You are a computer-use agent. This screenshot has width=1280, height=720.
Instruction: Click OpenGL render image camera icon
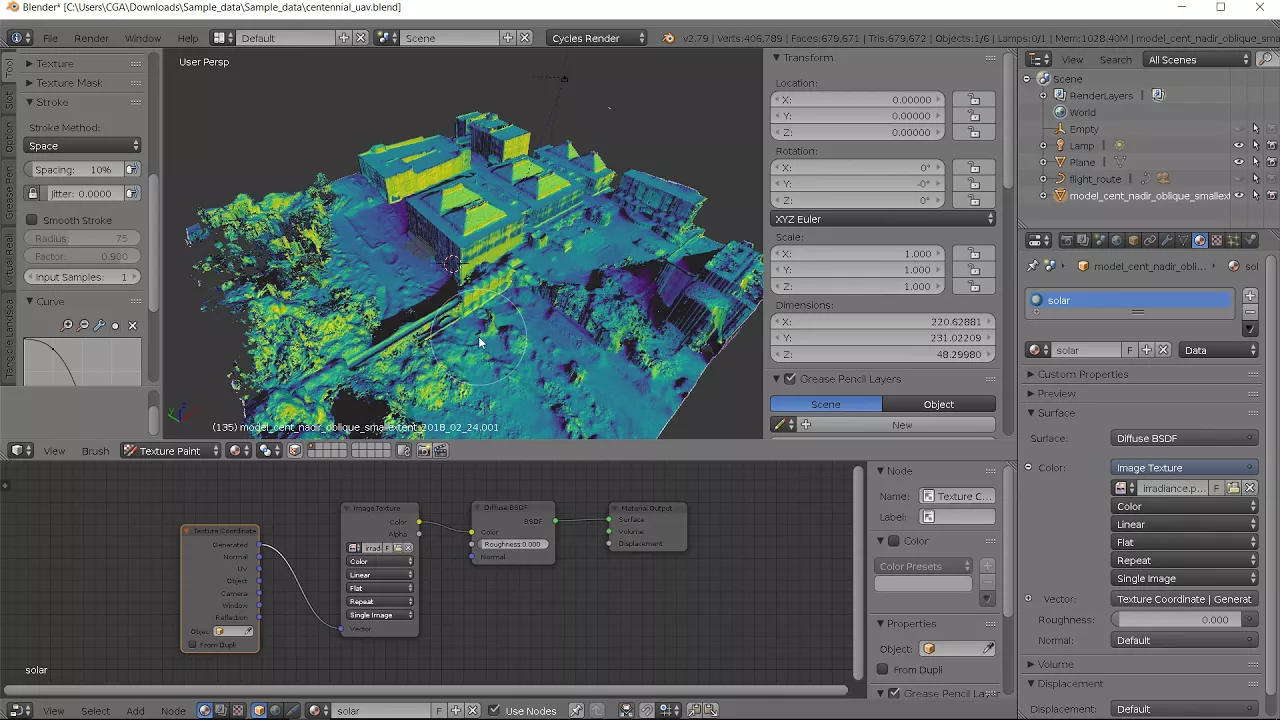coord(423,451)
